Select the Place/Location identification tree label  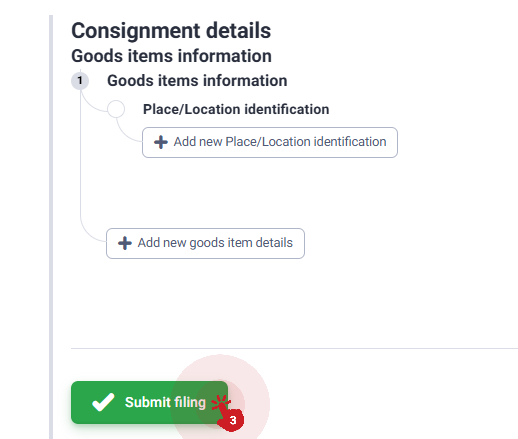[x=236, y=109]
